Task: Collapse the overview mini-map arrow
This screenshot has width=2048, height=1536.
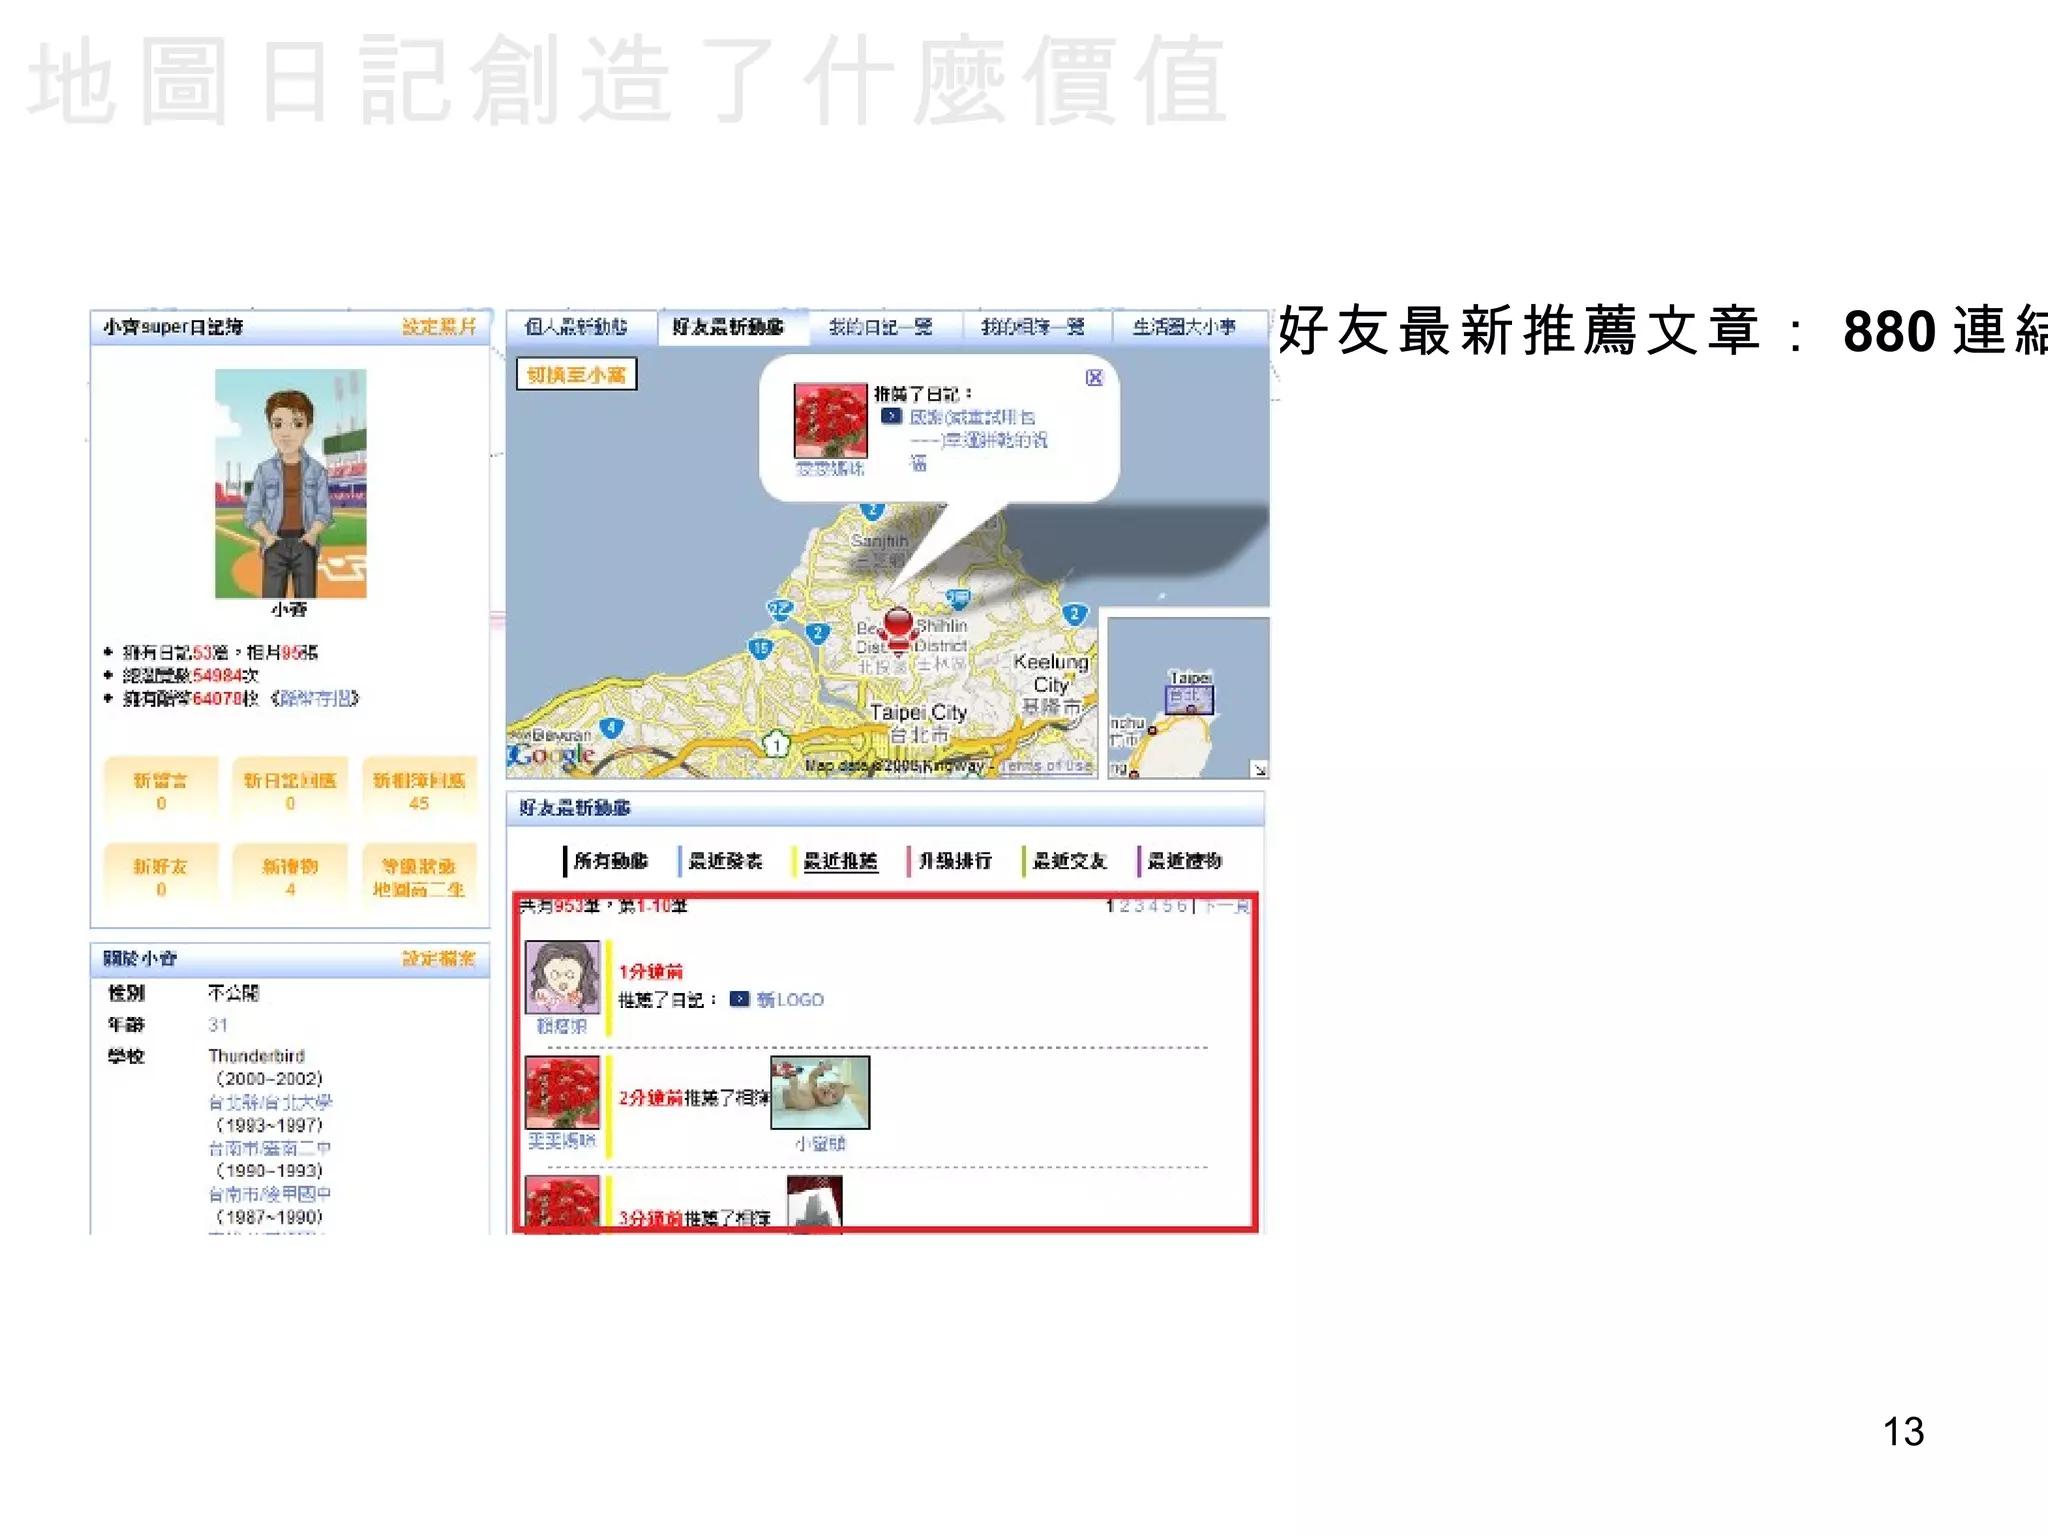Action: (x=1259, y=769)
